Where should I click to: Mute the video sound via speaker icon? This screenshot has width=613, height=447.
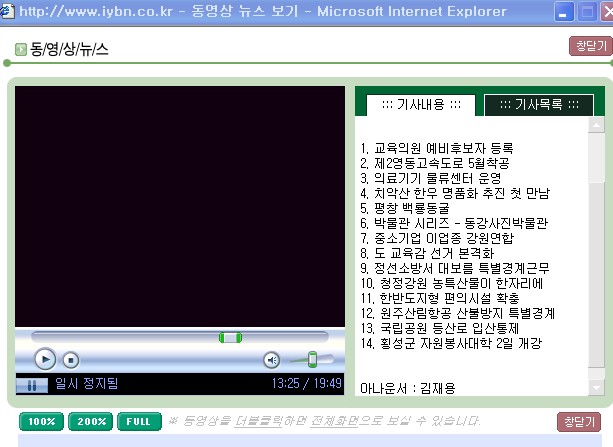coord(271,360)
